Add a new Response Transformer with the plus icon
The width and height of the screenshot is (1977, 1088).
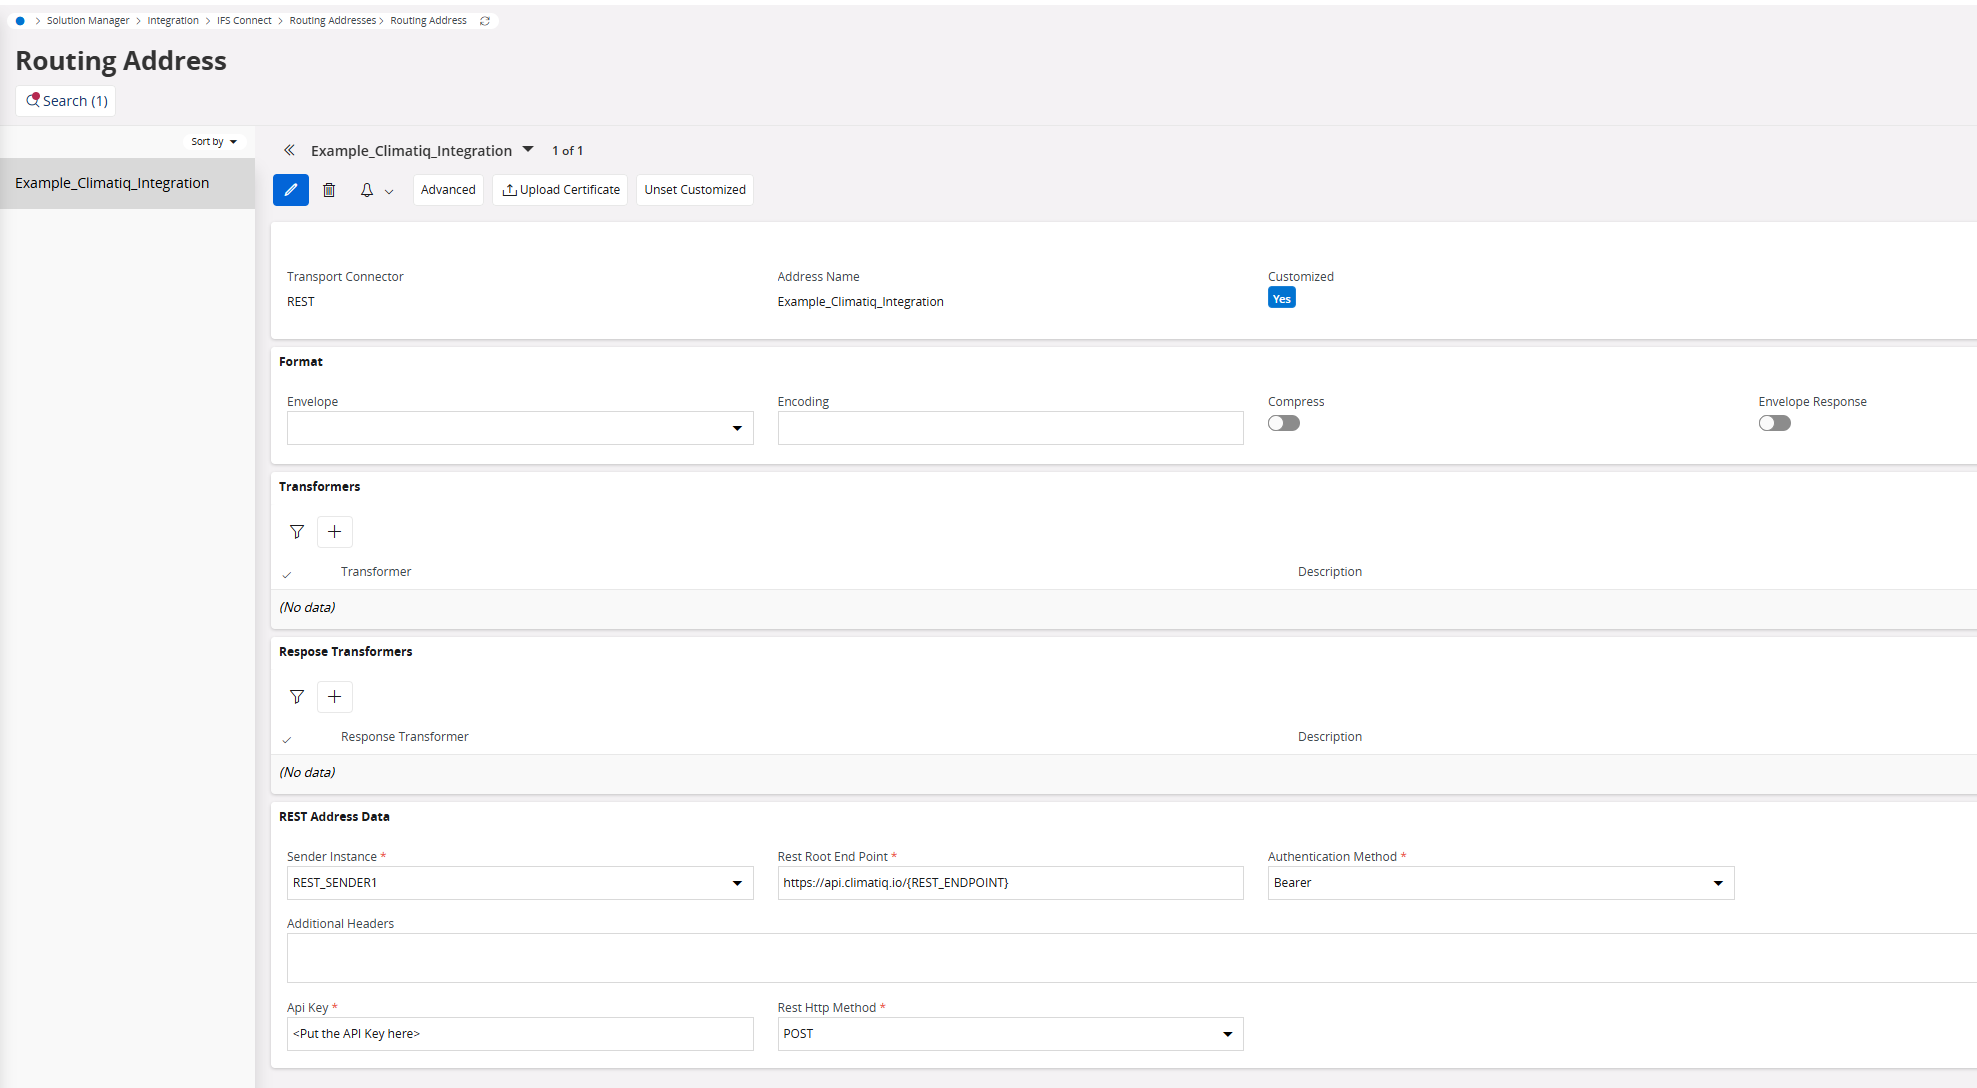coord(335,696)
